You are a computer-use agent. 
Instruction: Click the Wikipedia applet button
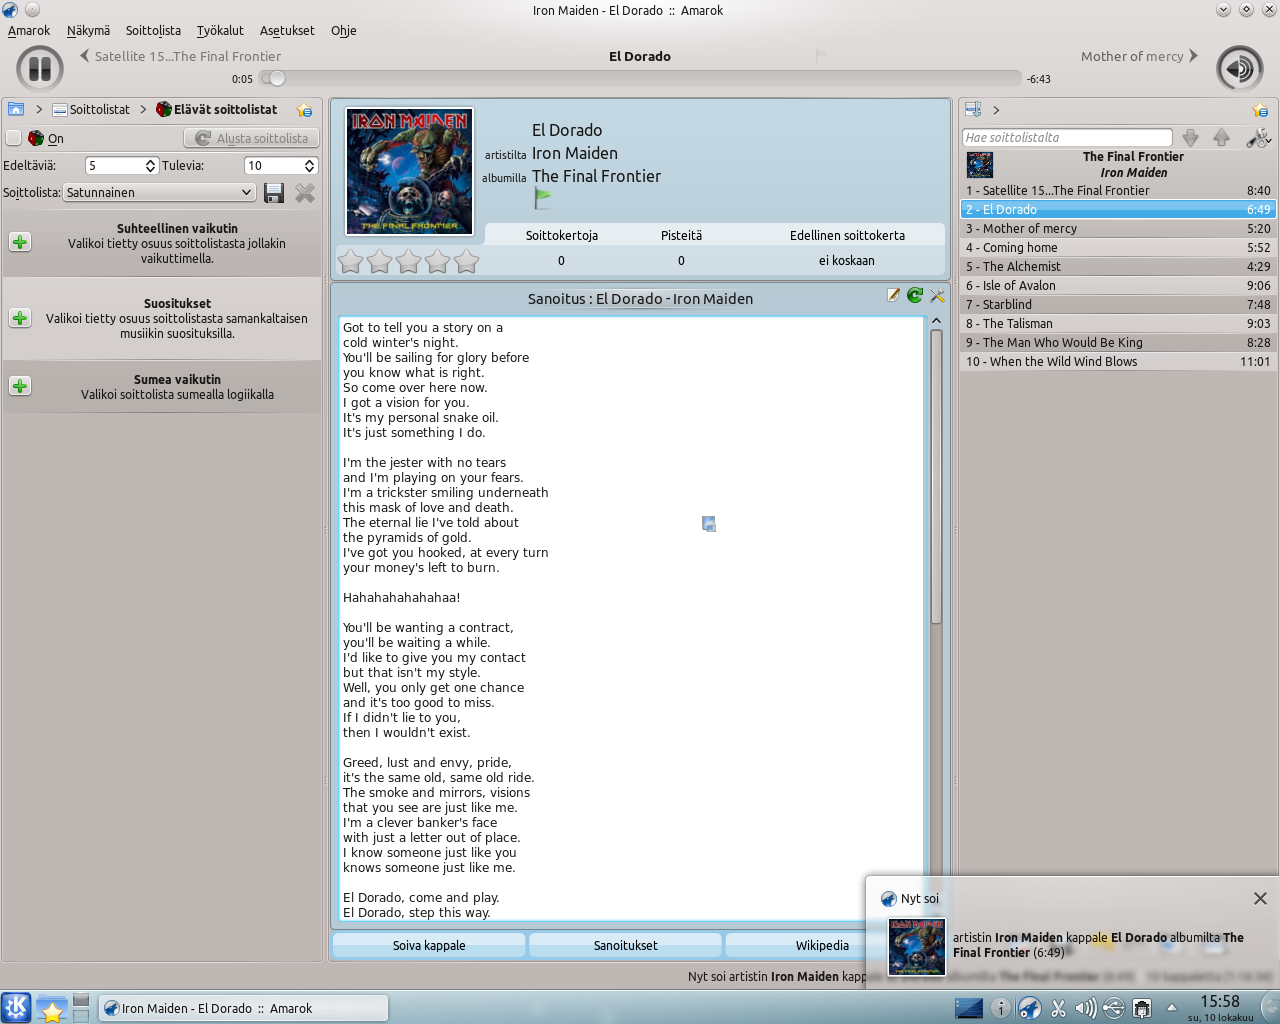click(821, 945)
